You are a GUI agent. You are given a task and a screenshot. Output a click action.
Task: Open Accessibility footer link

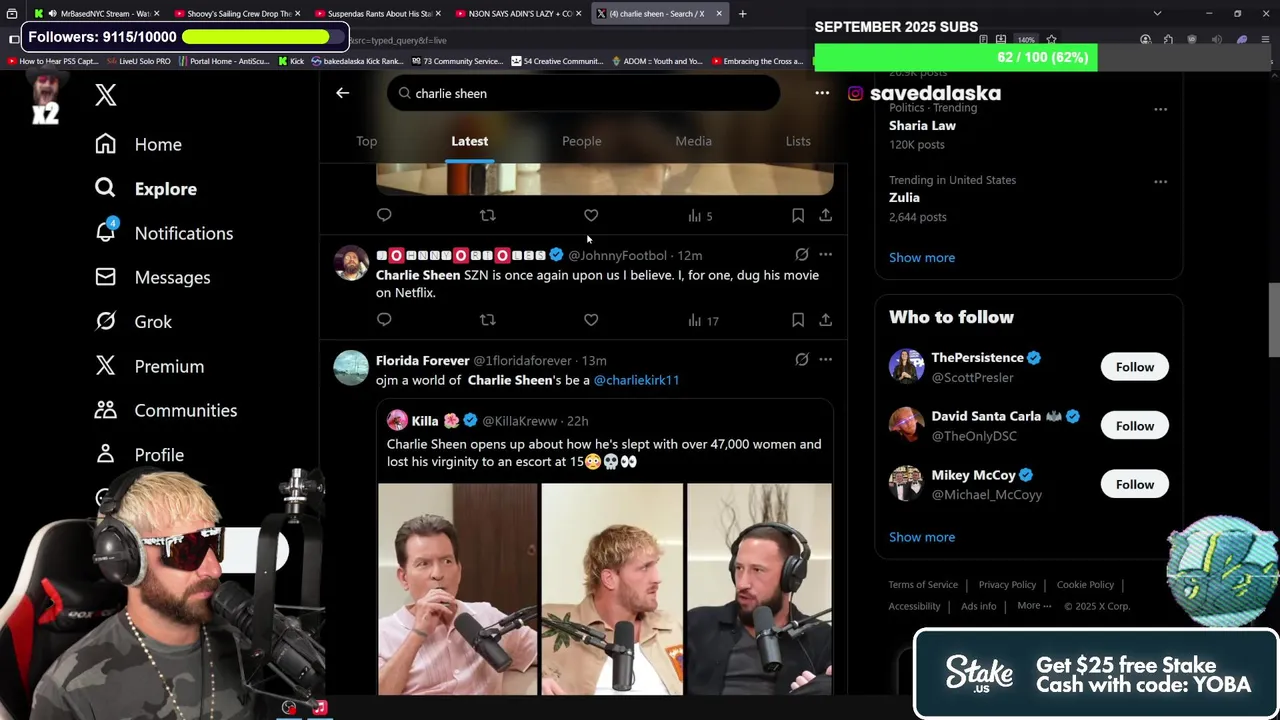pos(914,606)
